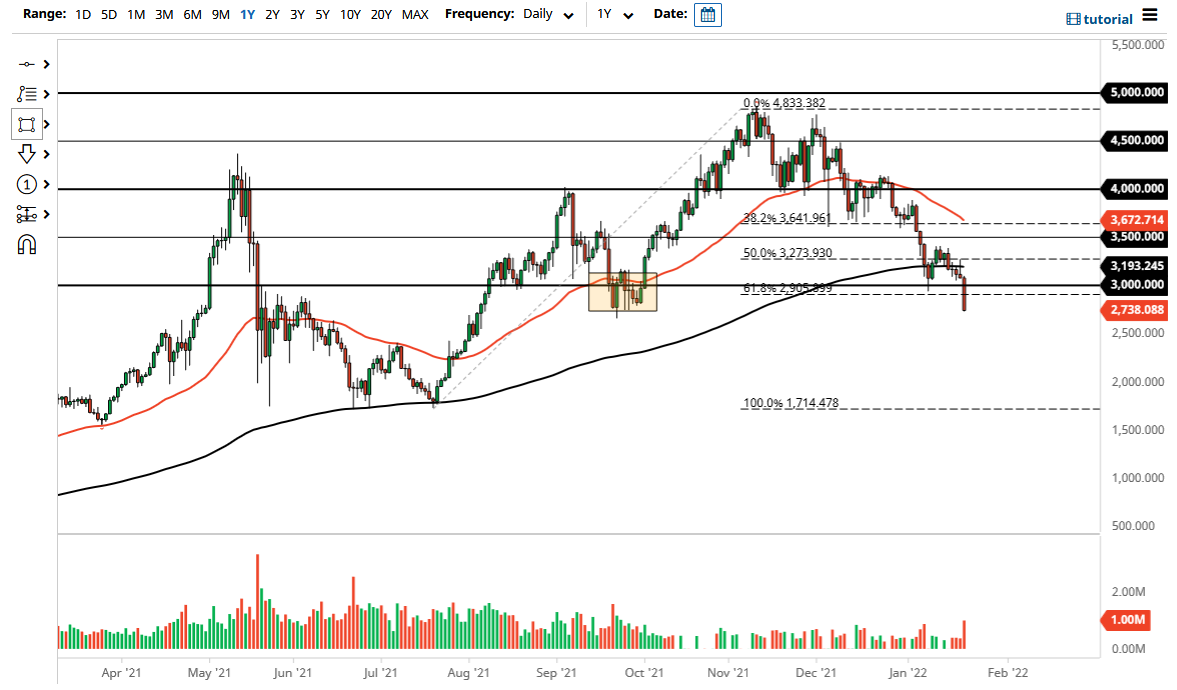Select the multi-line annotation tool
Image resolution: width=1177 pixels, height=690 pixels.
pyautogui.click(x=28, y=94)
